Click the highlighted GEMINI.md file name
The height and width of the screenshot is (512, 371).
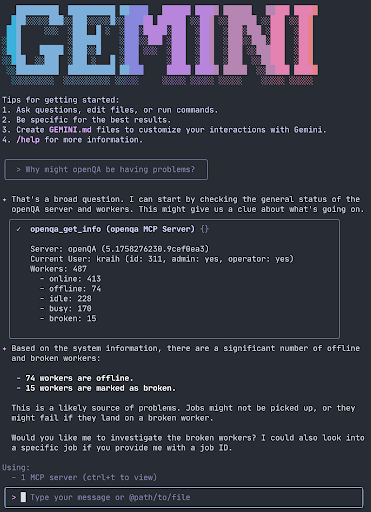[x=70, y=130]
